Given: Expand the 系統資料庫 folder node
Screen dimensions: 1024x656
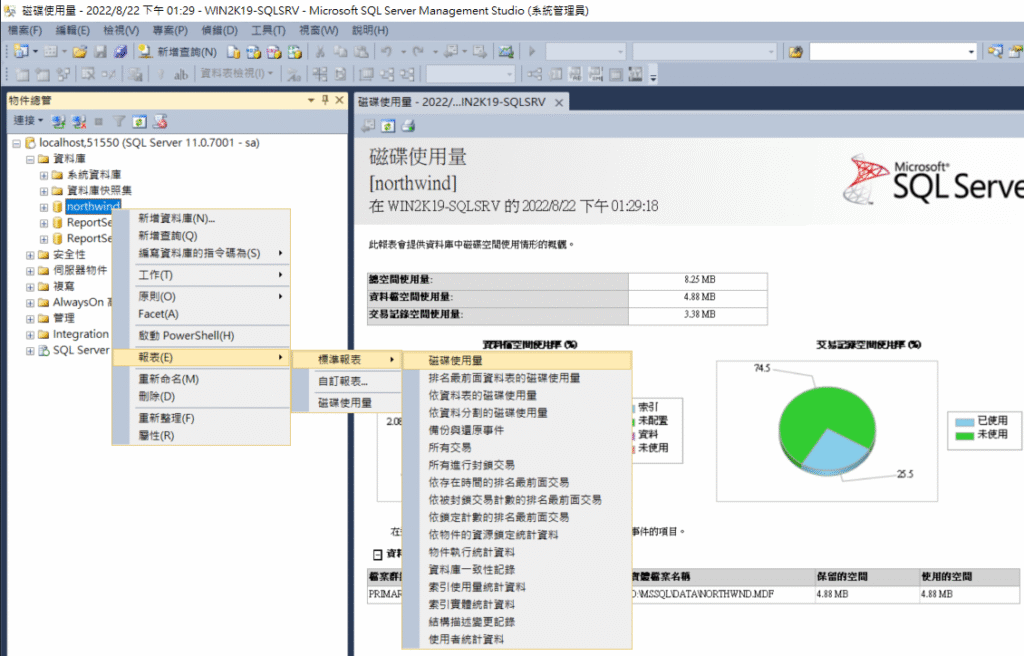Looking at the screenshot, I should (x=44, y=175).
